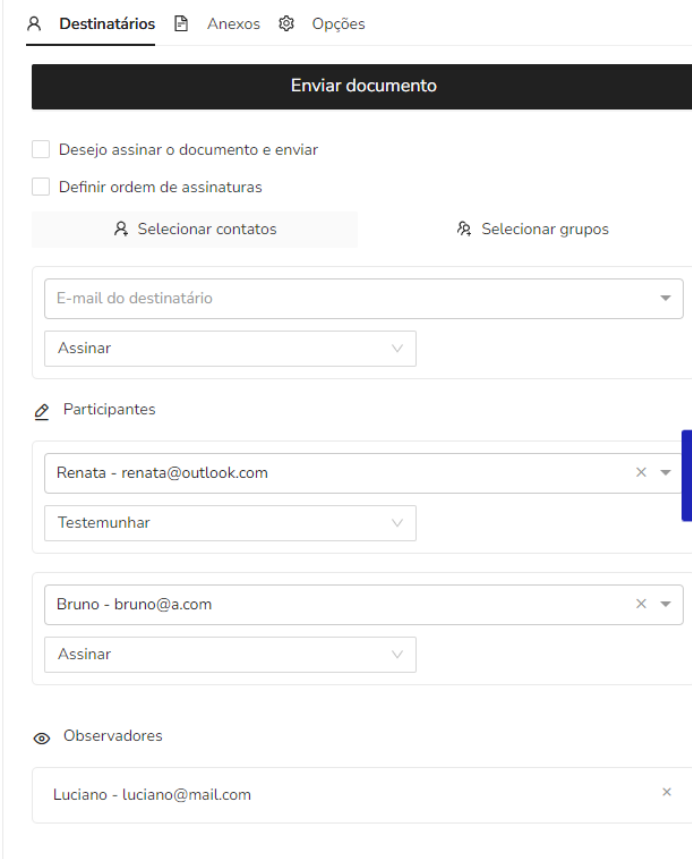
Task: Click the Bruno - bruno@a.com field
Action: point(363,605)
